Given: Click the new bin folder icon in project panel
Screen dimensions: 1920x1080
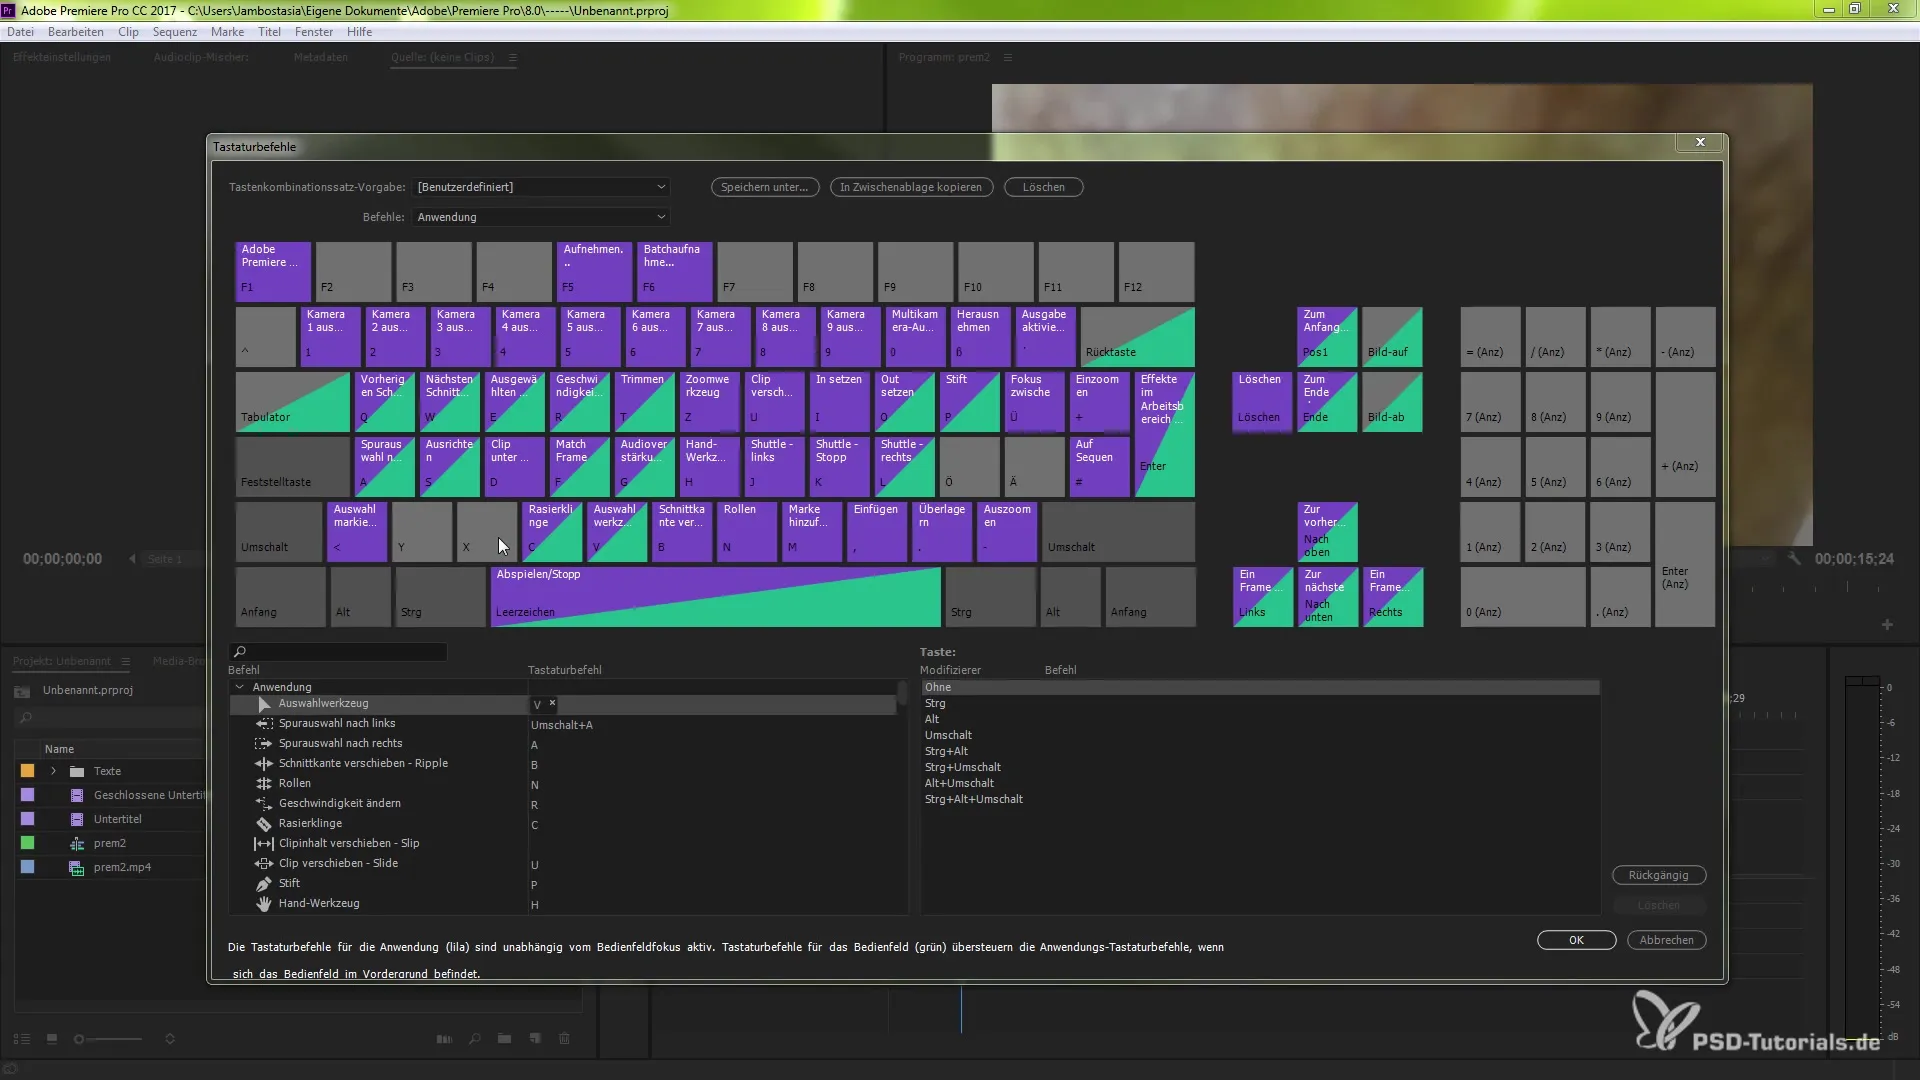Looking at the screenshot, I should (505, 1039).
